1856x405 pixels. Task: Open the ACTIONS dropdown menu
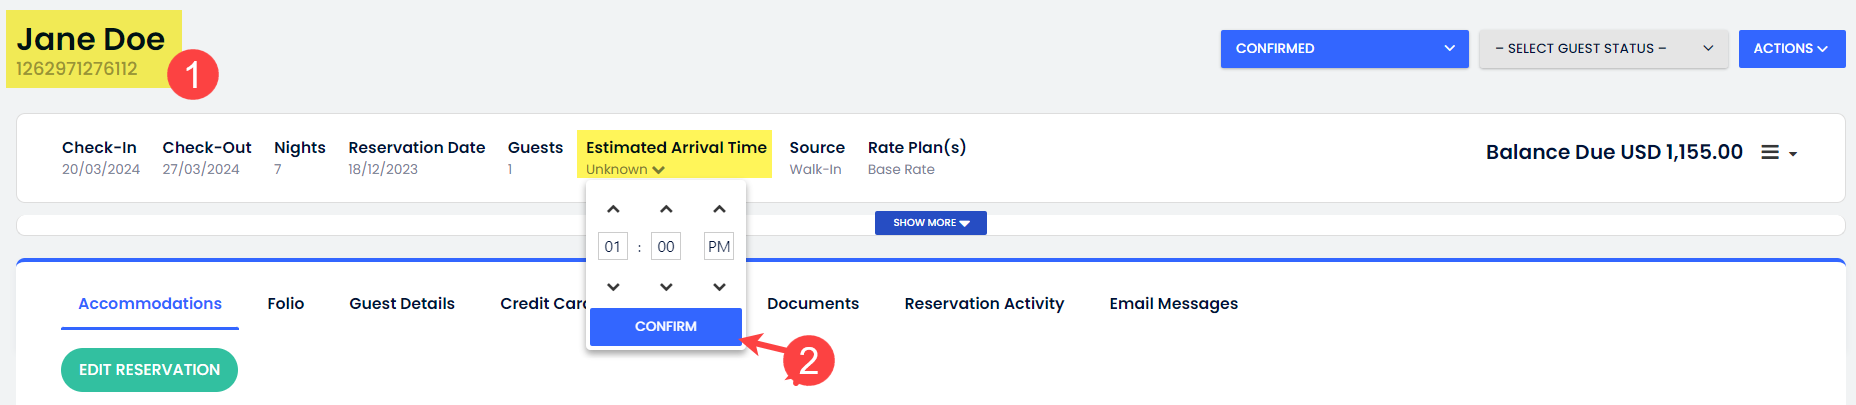pos(1791,49)
